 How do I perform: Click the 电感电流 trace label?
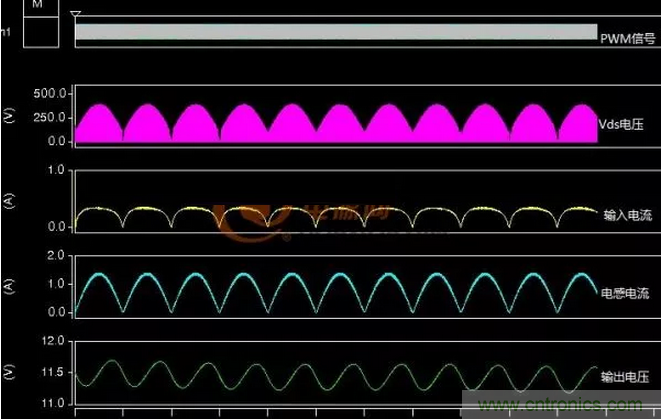626,293
